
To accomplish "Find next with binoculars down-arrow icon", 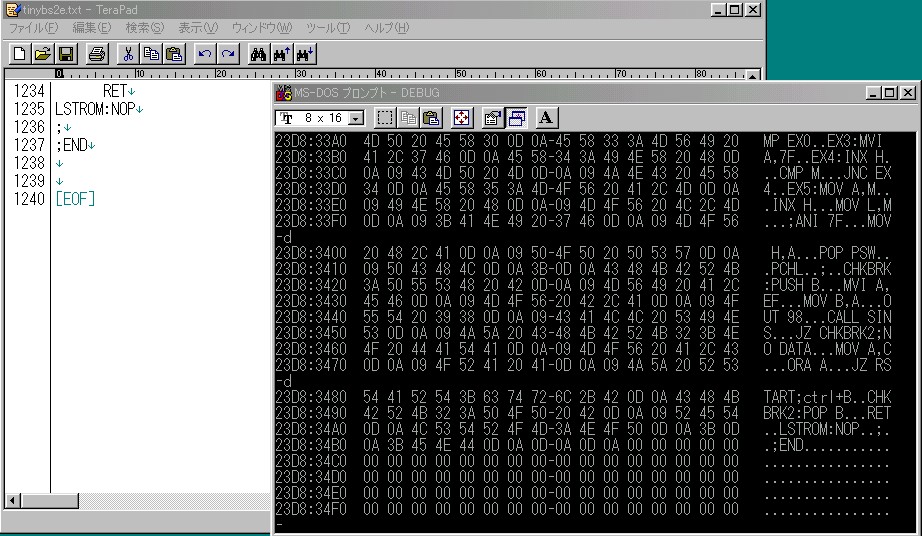I will 305,54.
